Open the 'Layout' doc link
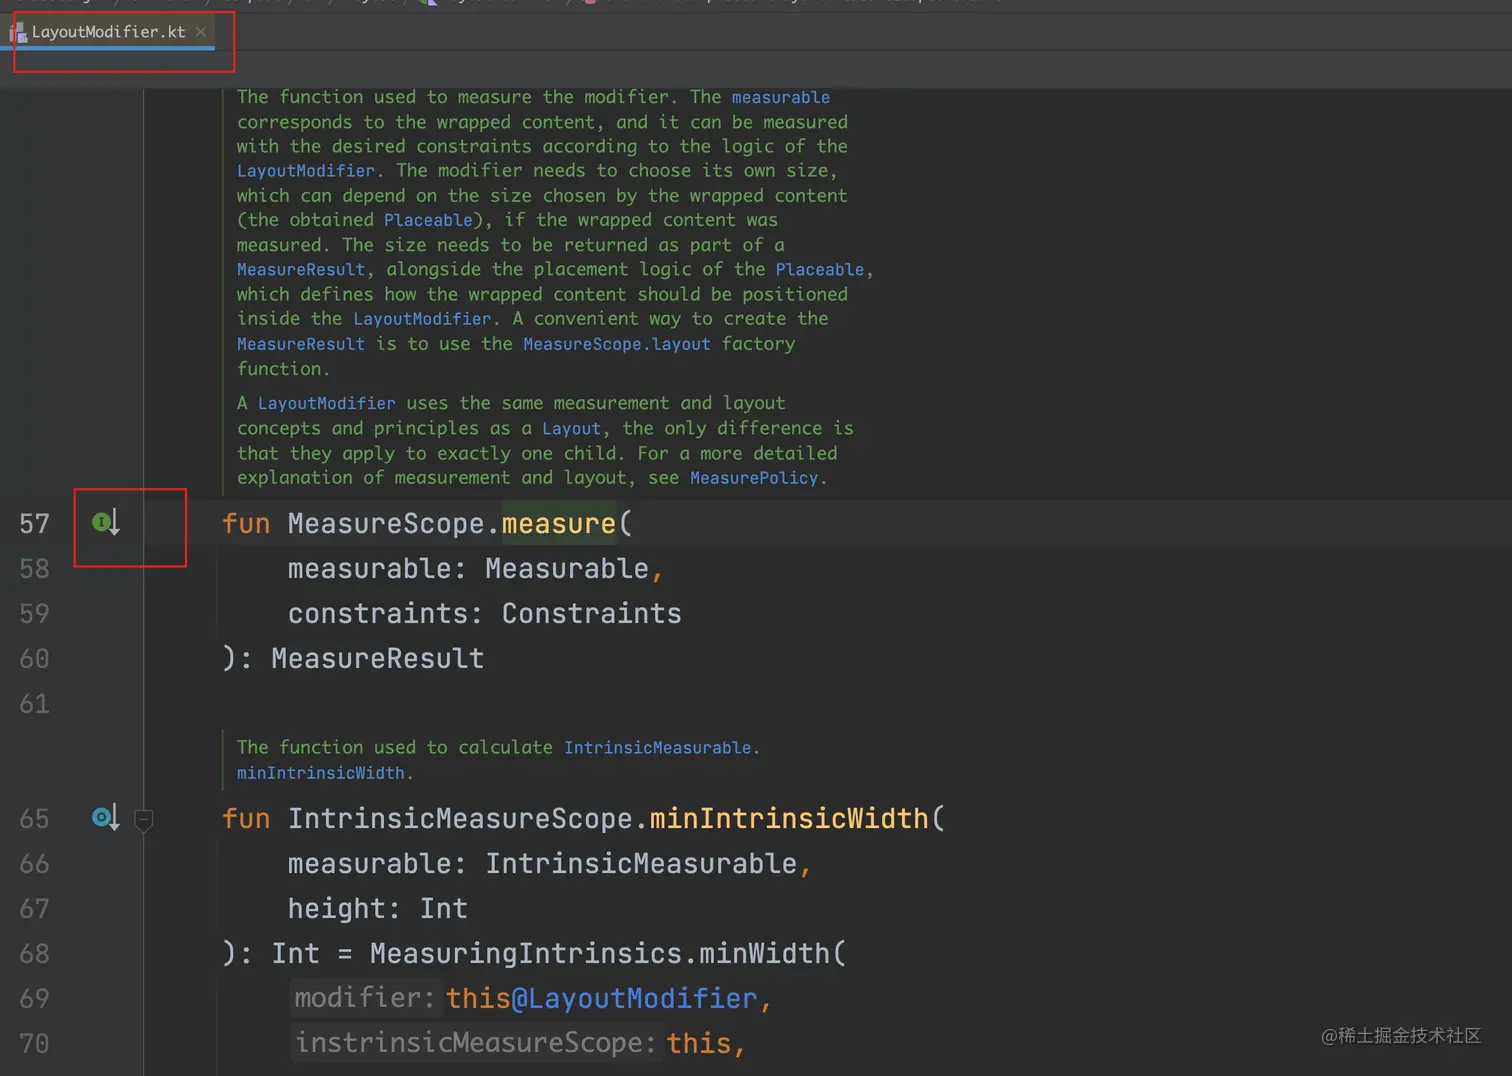Image resolution: width=1512 pixels, height=1076 pixels. pos(572,428)
